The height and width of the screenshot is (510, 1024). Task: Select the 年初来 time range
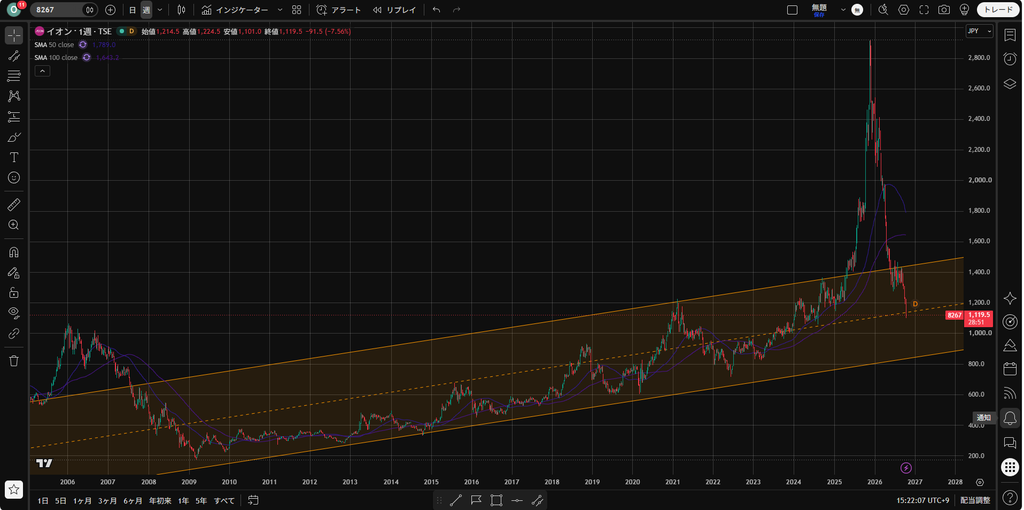[160, 501]
